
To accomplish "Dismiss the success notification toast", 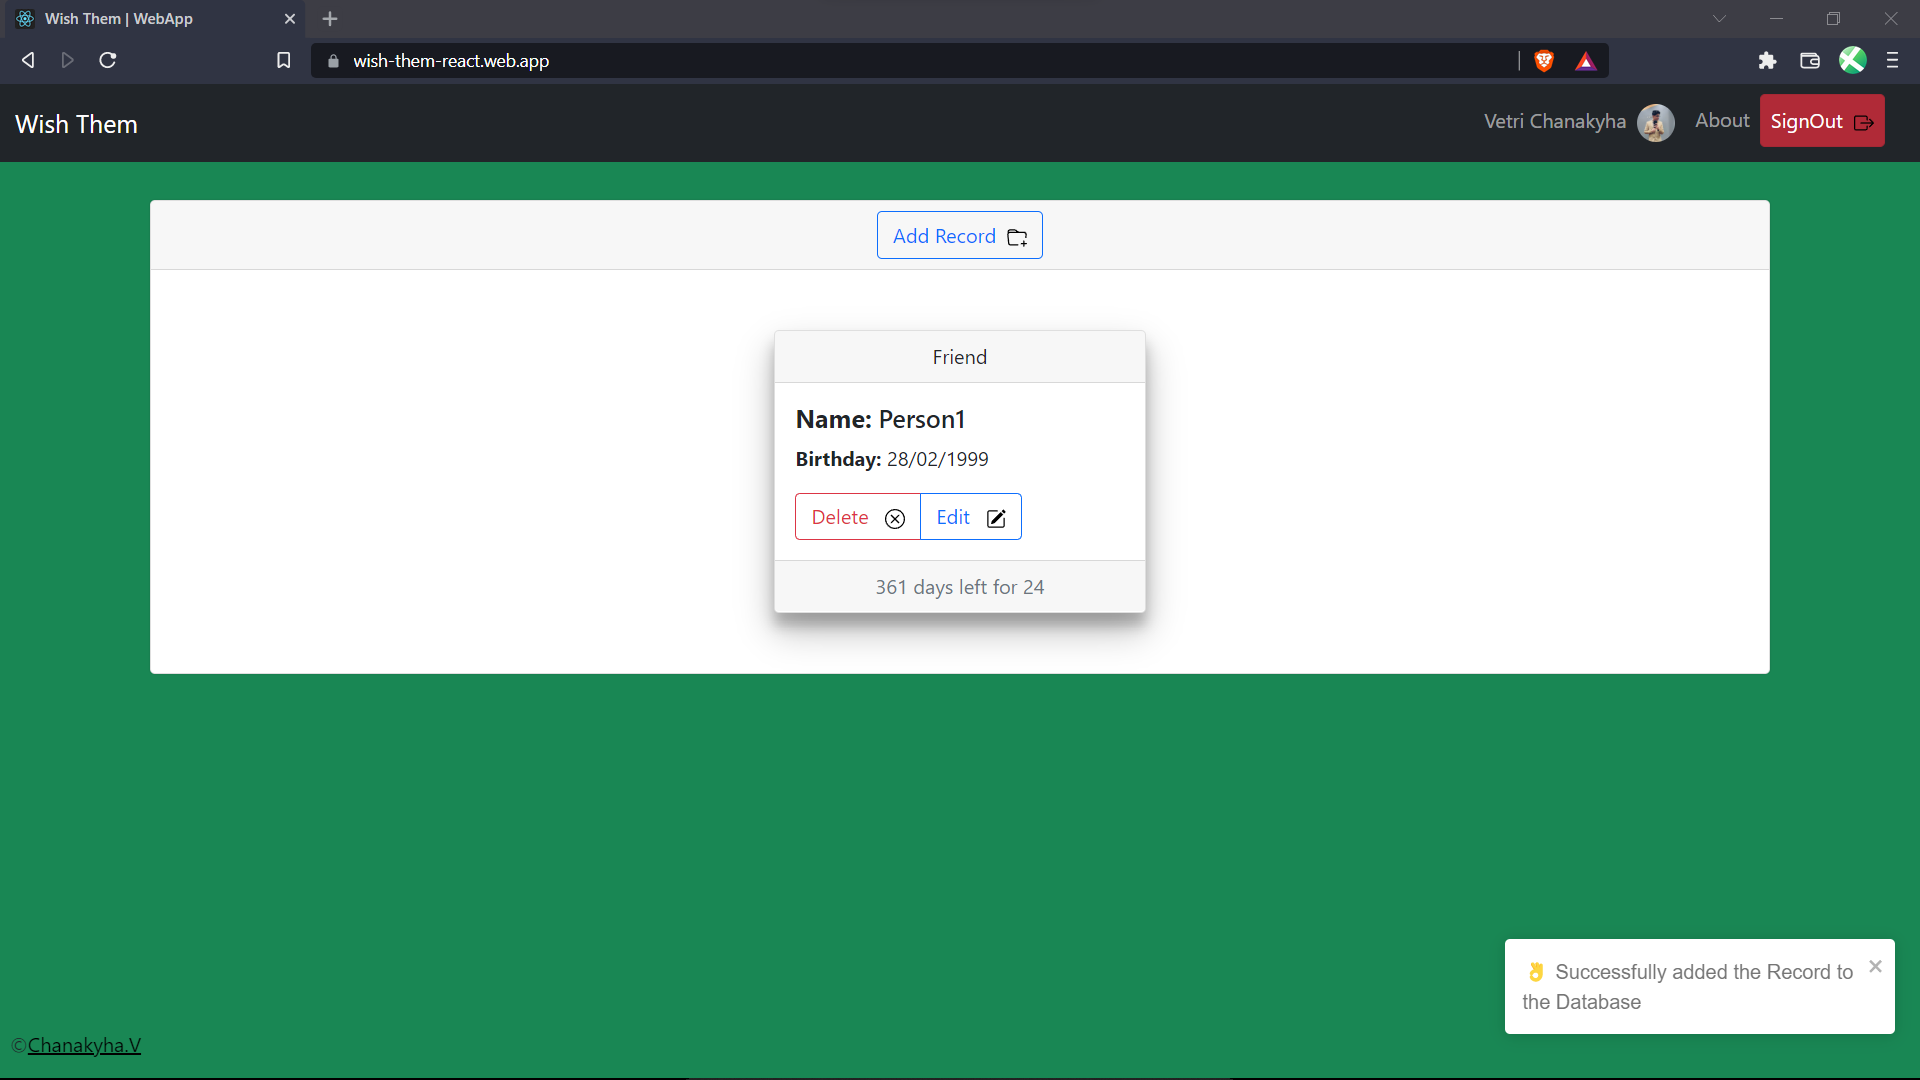I will point(1875,966).
